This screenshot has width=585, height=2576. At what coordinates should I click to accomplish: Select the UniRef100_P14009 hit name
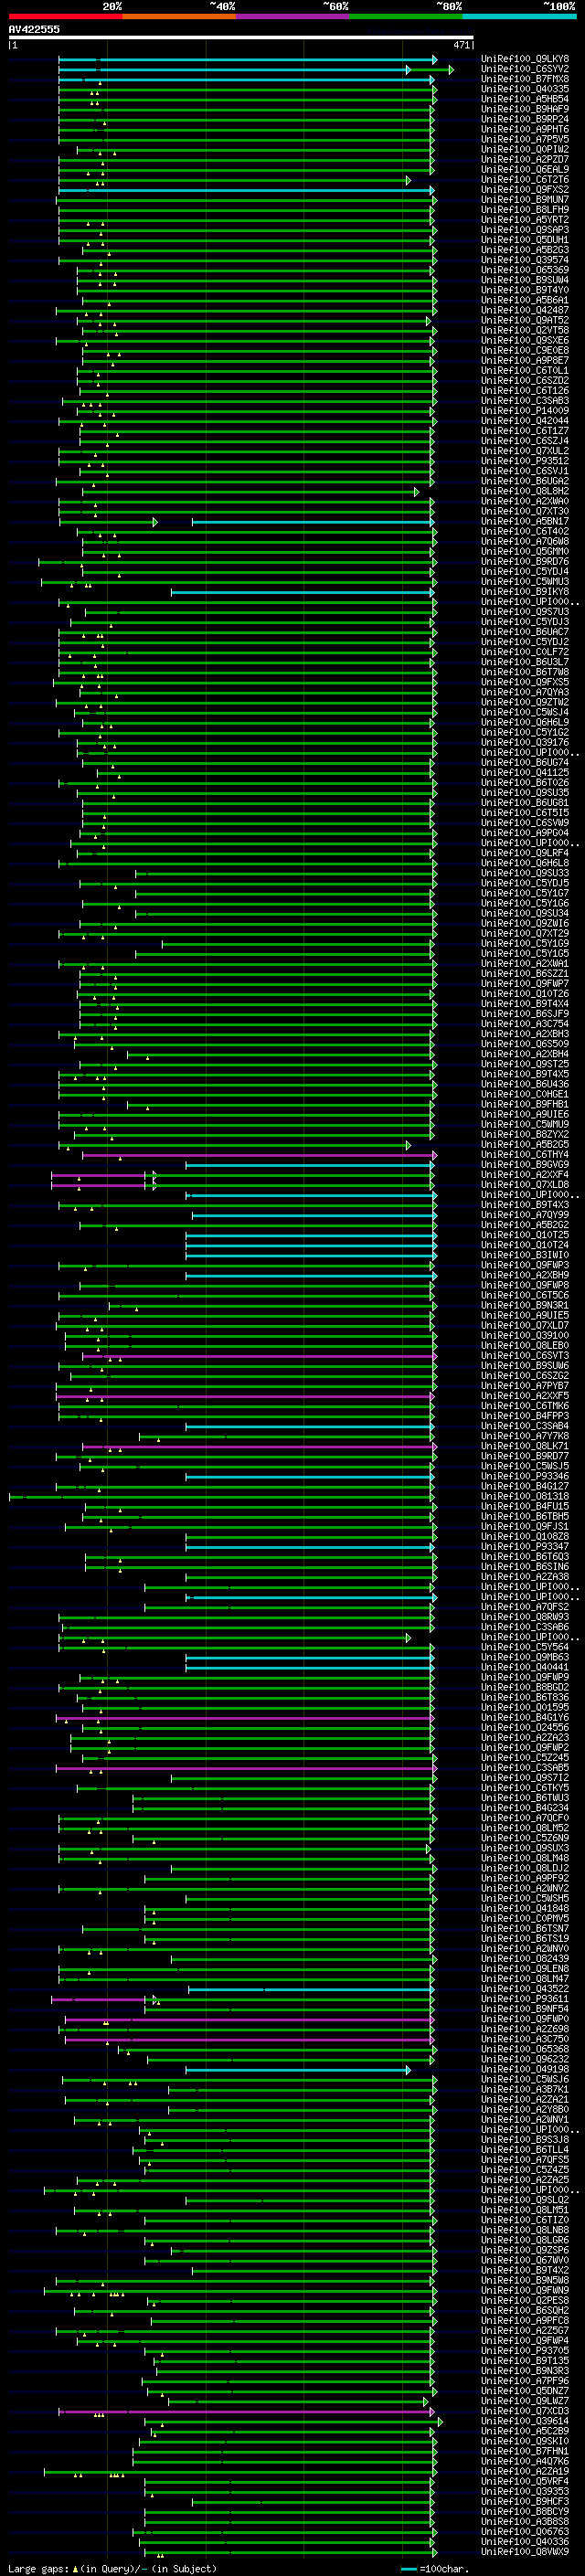(525, 411)
